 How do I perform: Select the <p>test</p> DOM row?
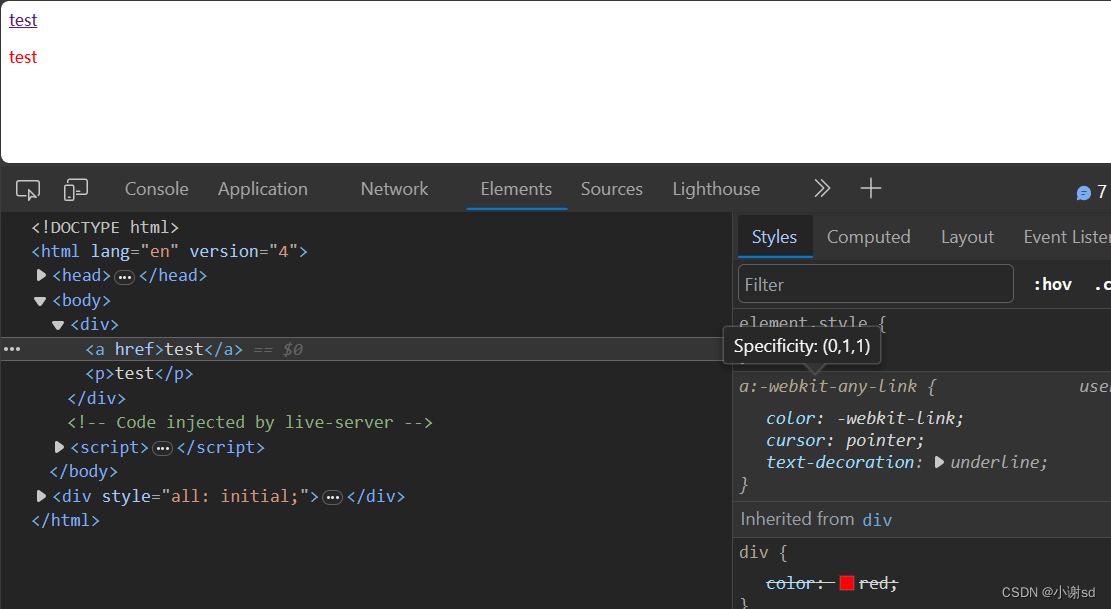[x=139, y=373]
